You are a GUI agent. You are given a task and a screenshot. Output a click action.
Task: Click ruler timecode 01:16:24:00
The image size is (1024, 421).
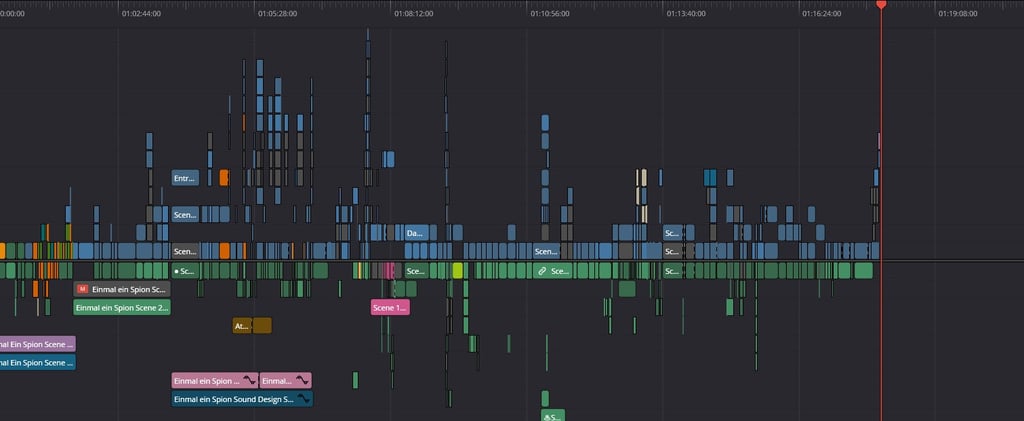pyautogui.click(x=822, y=14)
